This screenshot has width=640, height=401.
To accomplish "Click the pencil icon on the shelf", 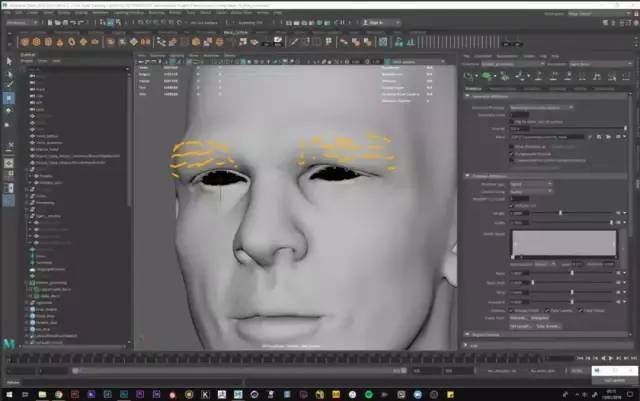I will [293, 42].
